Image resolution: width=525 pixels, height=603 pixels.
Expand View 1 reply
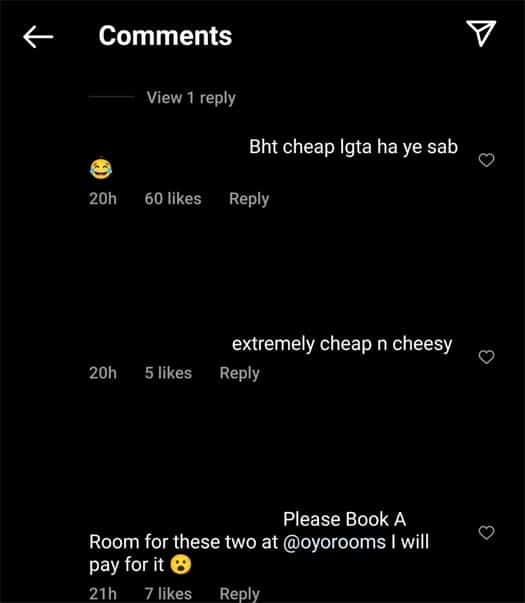click(191, 98)
